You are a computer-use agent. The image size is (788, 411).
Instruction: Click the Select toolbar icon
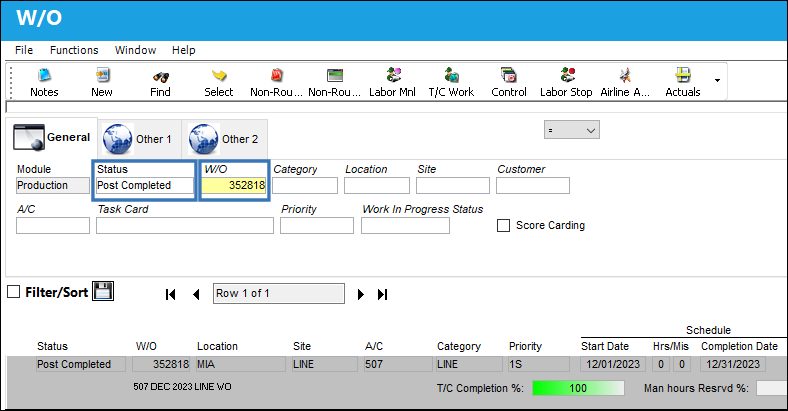tap(219, 75)
